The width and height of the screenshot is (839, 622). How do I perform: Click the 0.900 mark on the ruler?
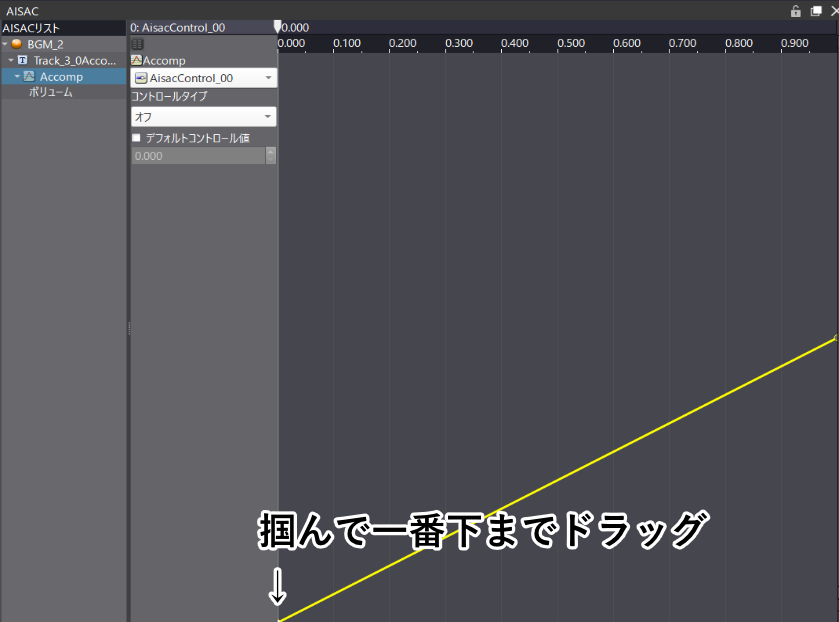794,43
